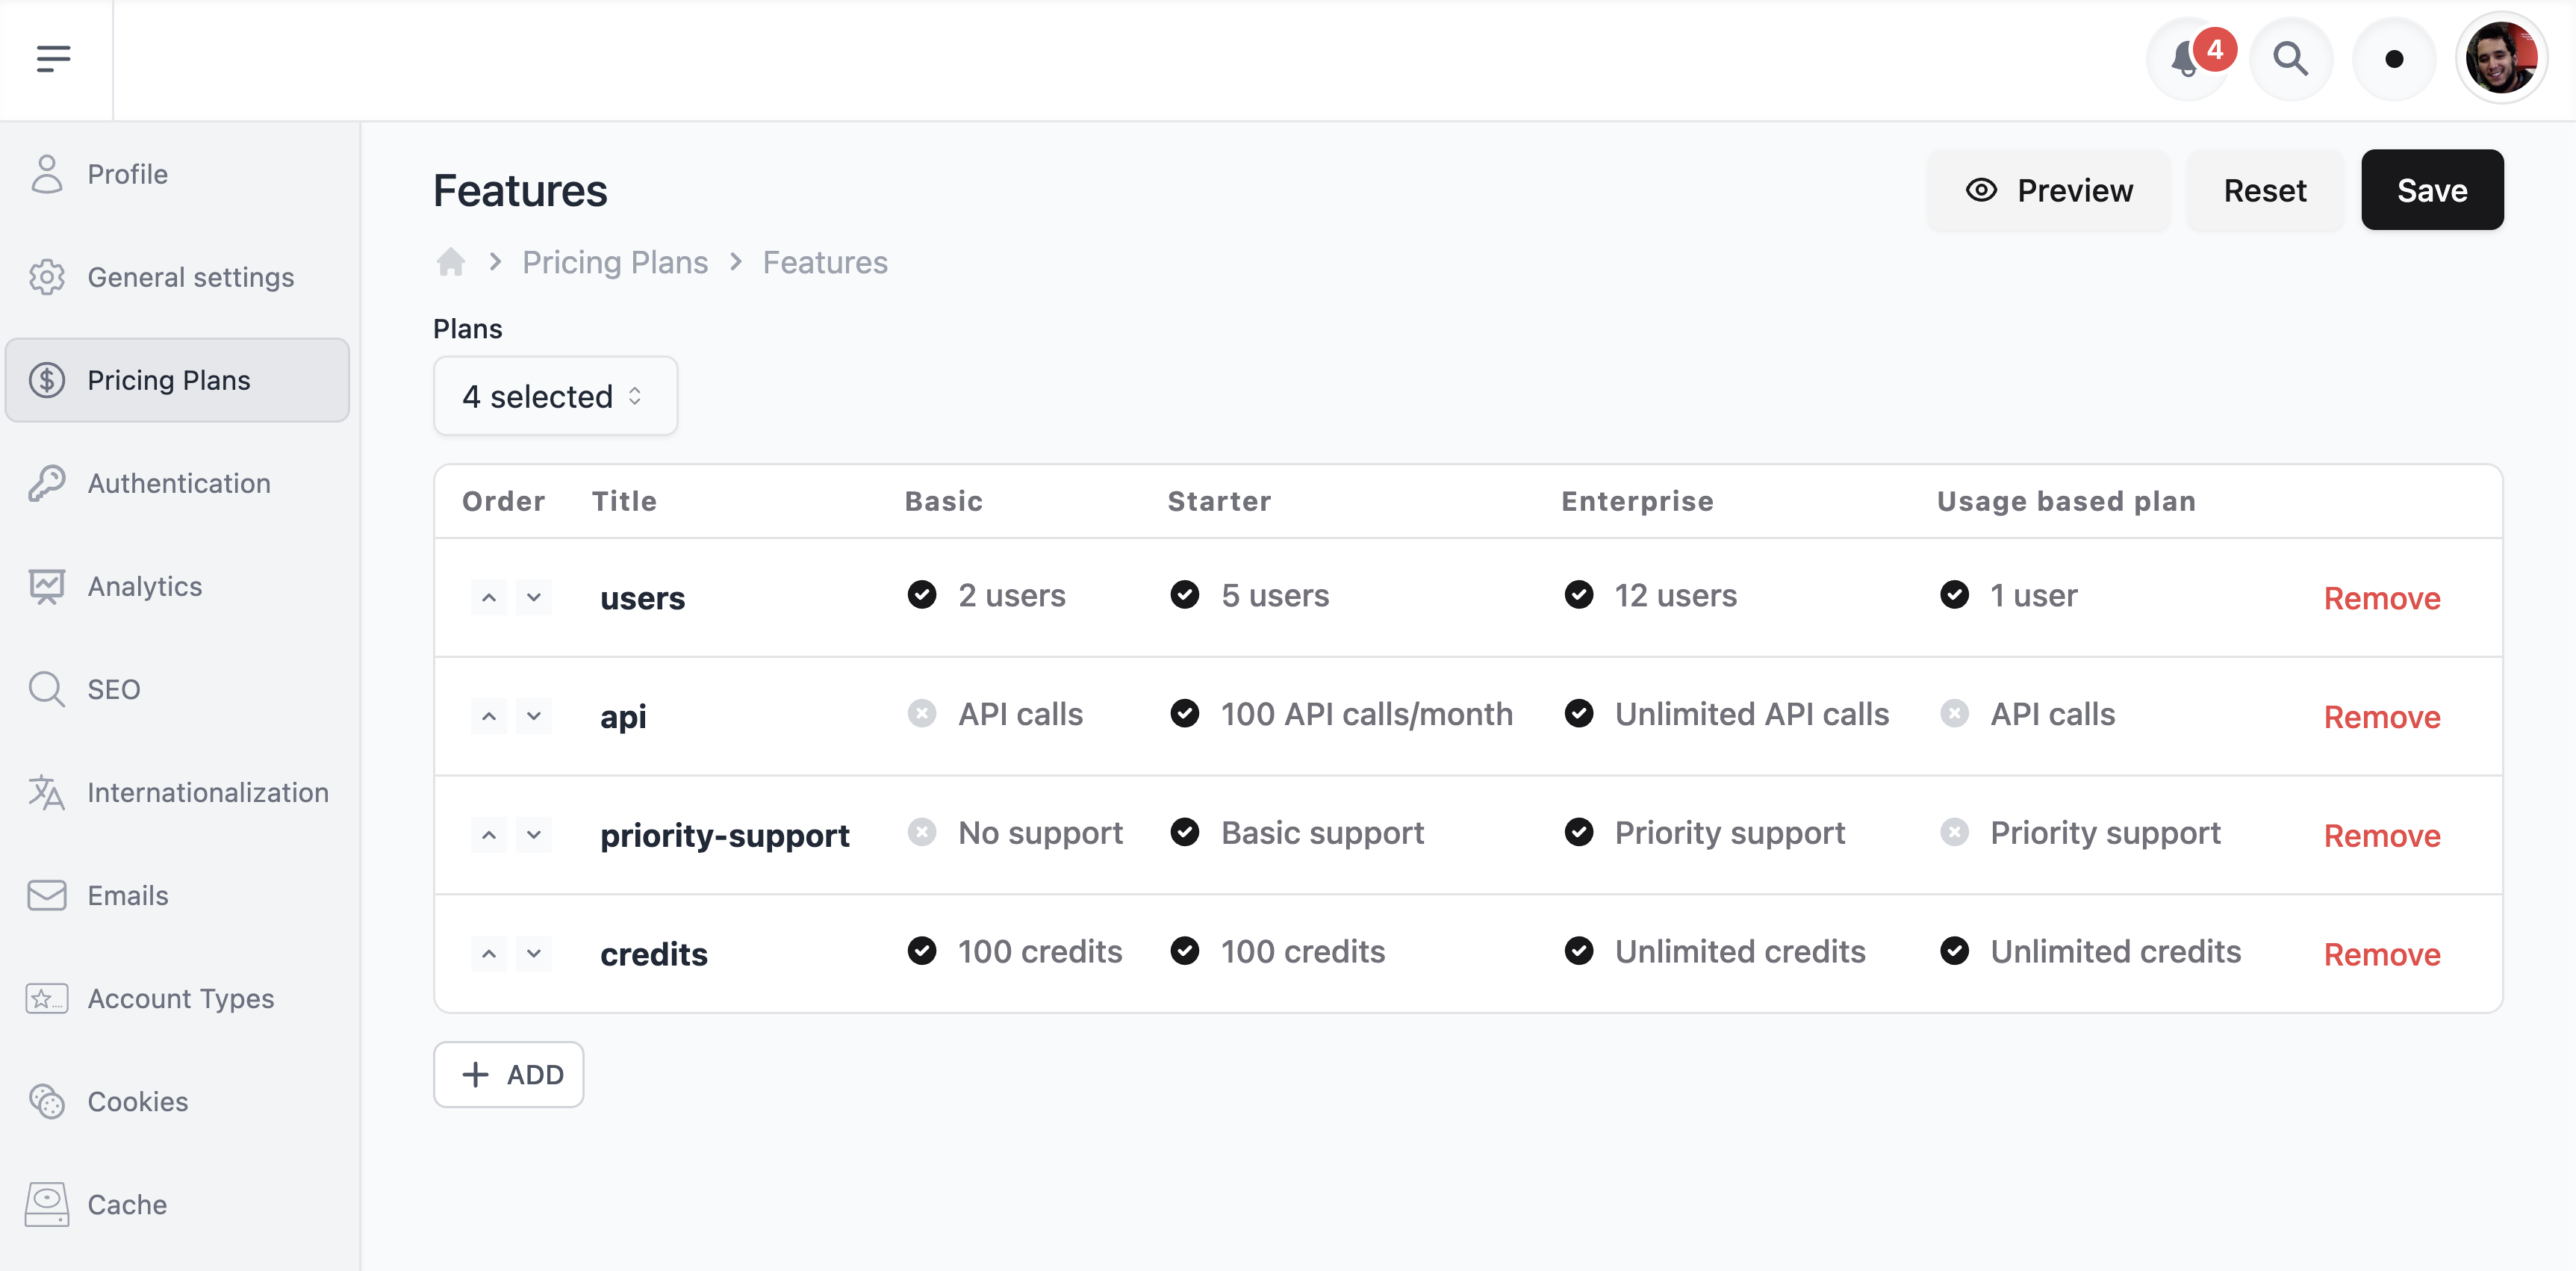Click the hamburger menu icon
Image resolution: width=2576 pixels, height=1271 pixels.
point(56,59)
